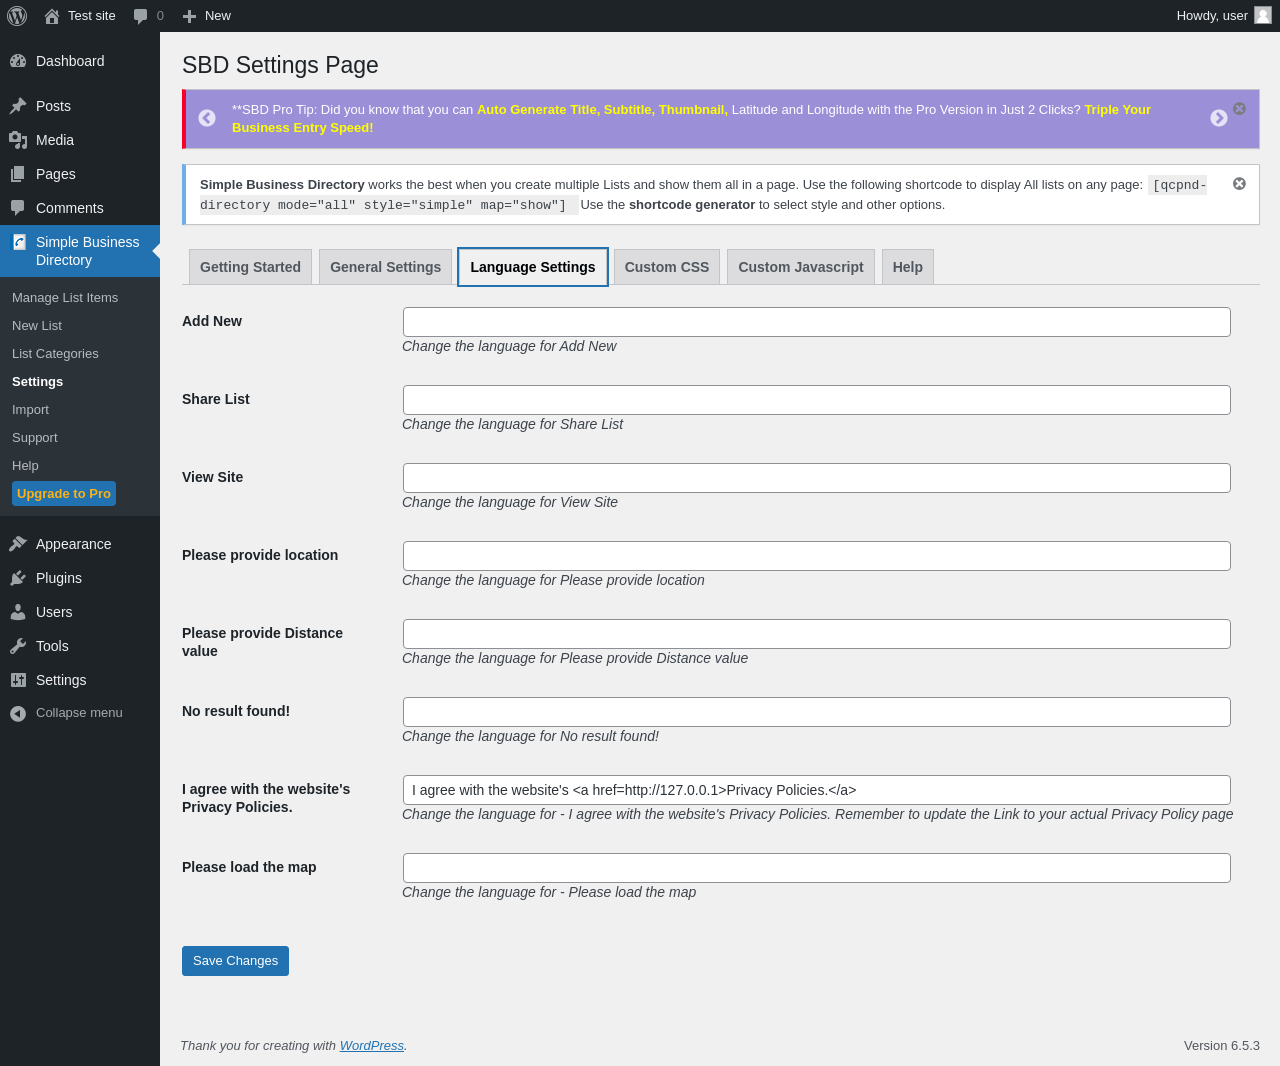1280x1066 pixels.
Task: Show next Pro tip with right arrow
Action: [x=1219, y=118]
